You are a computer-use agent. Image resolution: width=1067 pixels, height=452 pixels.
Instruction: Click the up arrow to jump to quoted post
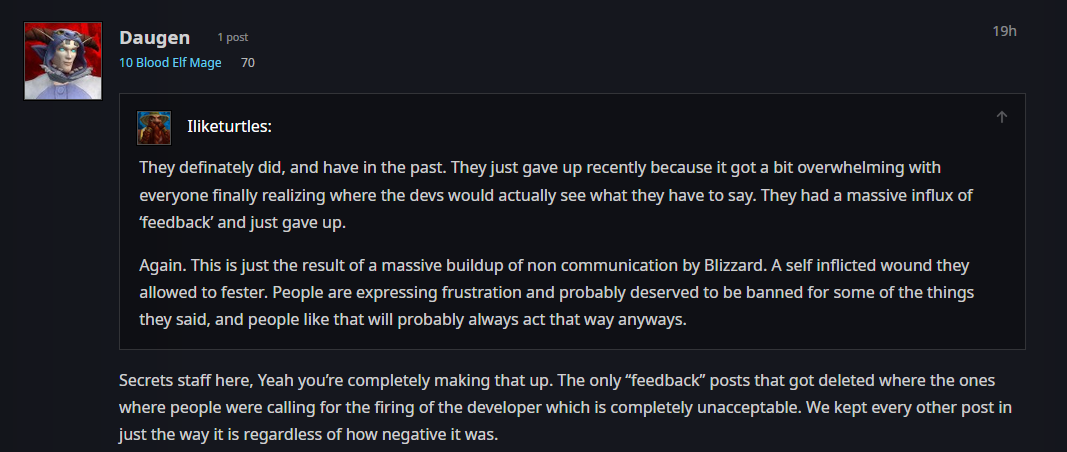tap(1001, 117)
